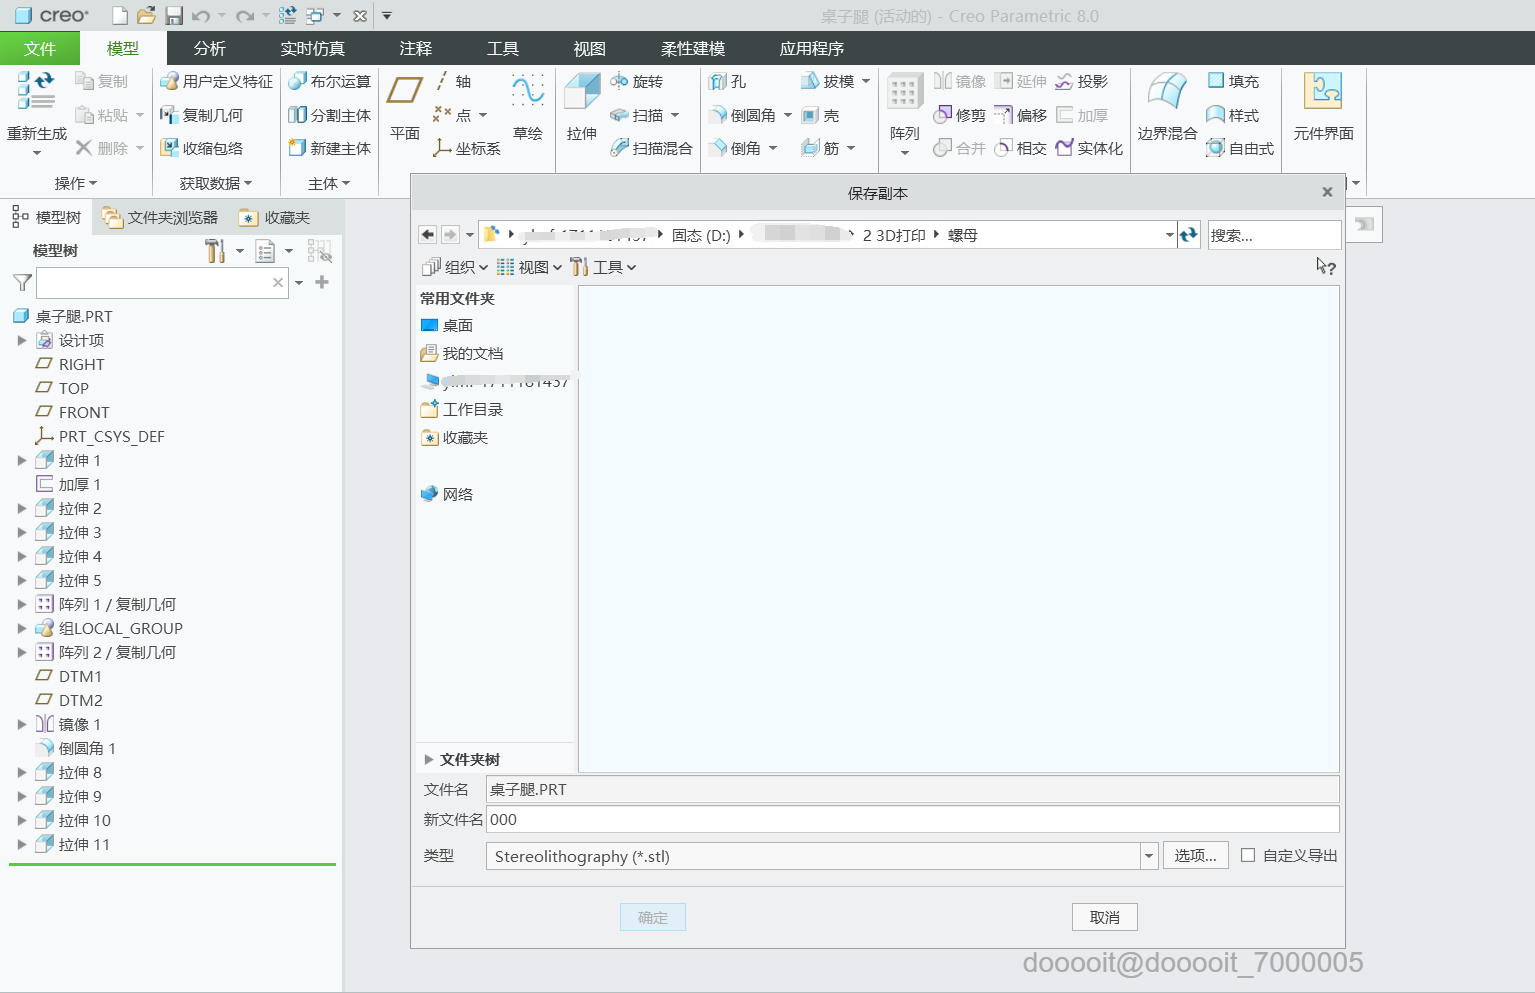
Task: Switch to the 分析 ribbon tab
Action: [210, 48]
